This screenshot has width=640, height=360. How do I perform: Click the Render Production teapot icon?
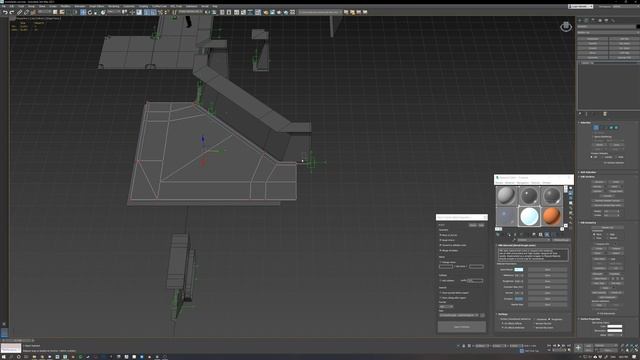click(x=279, y=12)
